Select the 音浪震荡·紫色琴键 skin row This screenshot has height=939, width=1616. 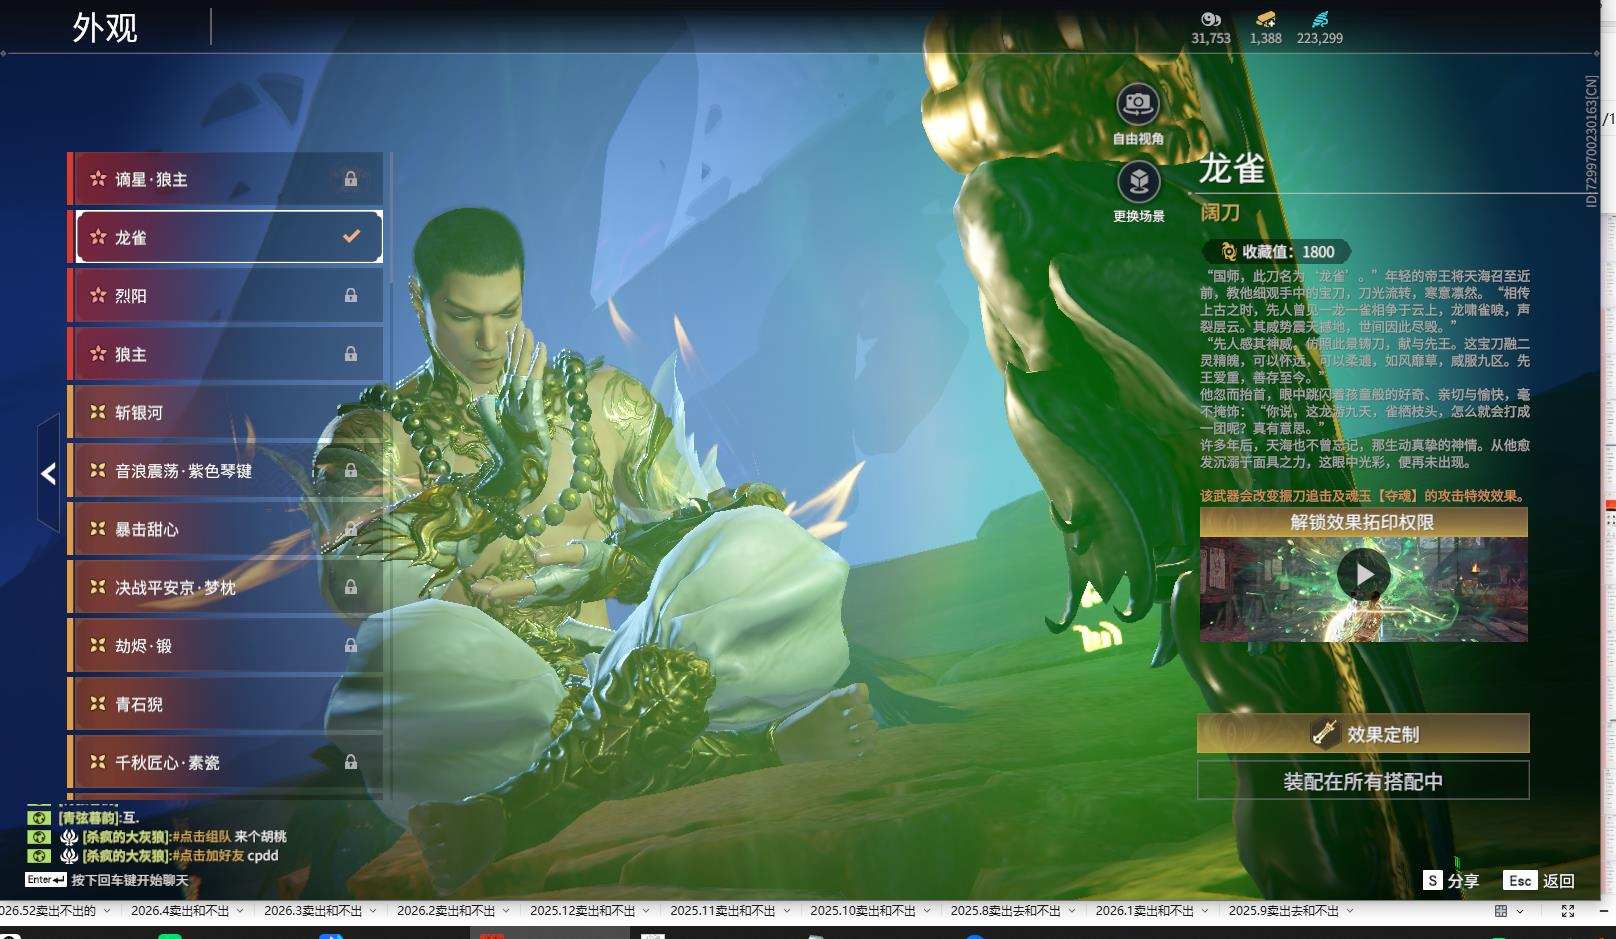(x=225, y=470)
